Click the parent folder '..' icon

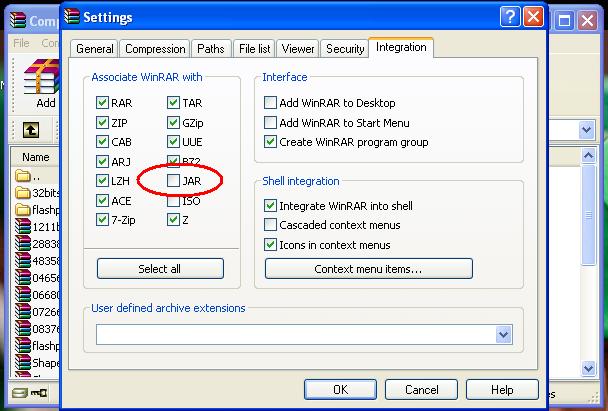(22, 176)
